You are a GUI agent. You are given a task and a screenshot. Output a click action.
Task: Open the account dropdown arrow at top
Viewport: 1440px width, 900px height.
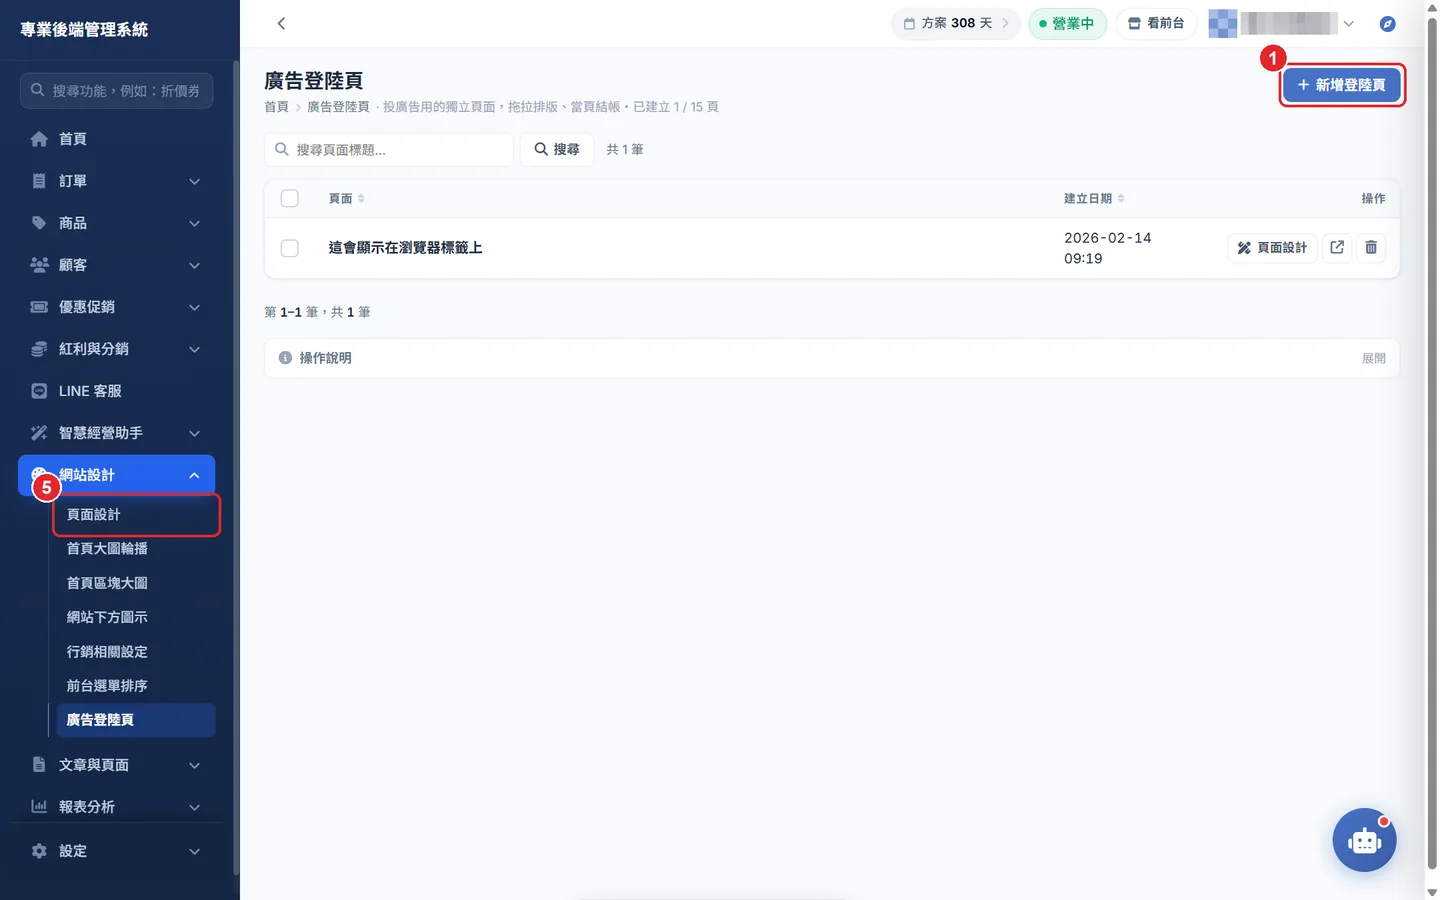(1349, 24)
